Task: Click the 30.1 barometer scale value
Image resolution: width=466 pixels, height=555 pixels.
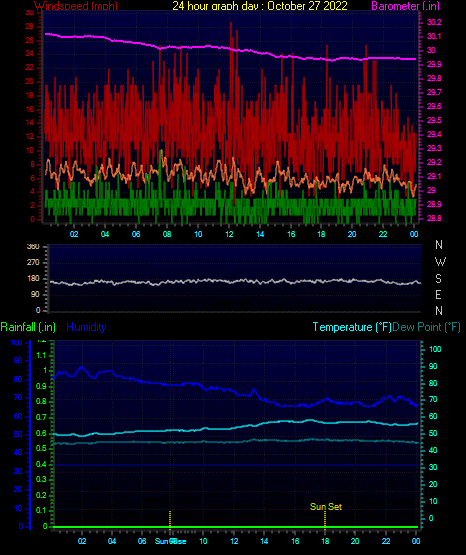Action: point(434,36)
